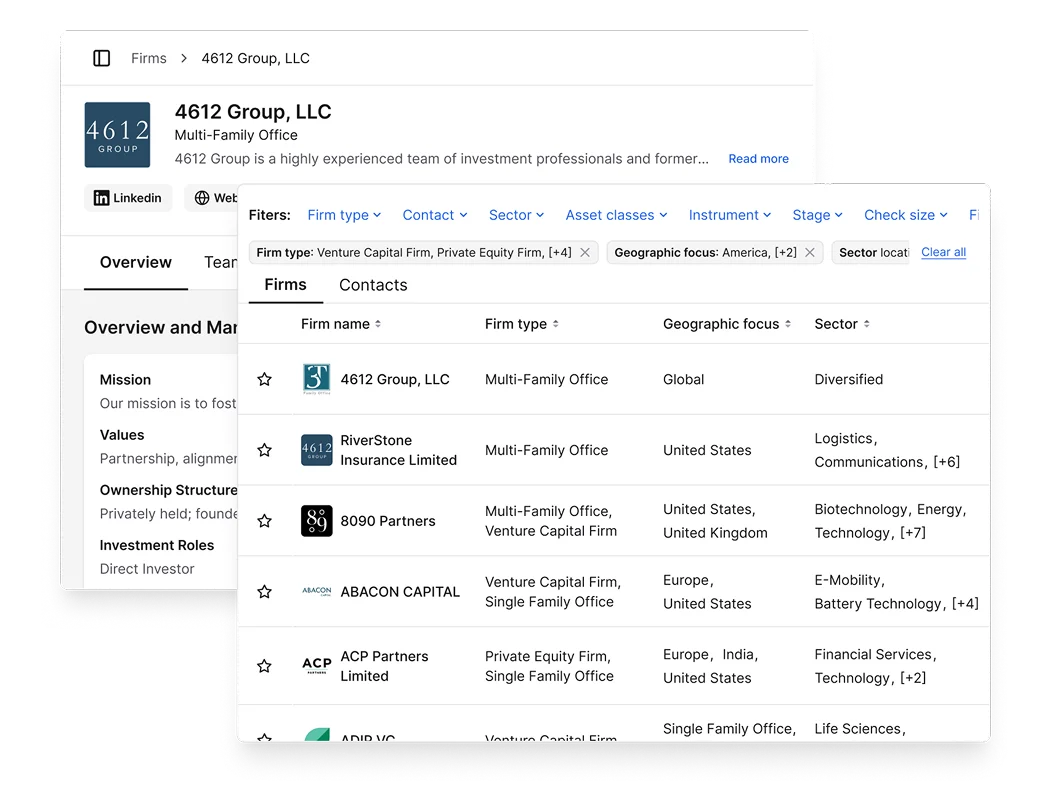This screenshot has height=788, width=1052.
Task: Expand the Instrument filter options
Action: [730, 215]
